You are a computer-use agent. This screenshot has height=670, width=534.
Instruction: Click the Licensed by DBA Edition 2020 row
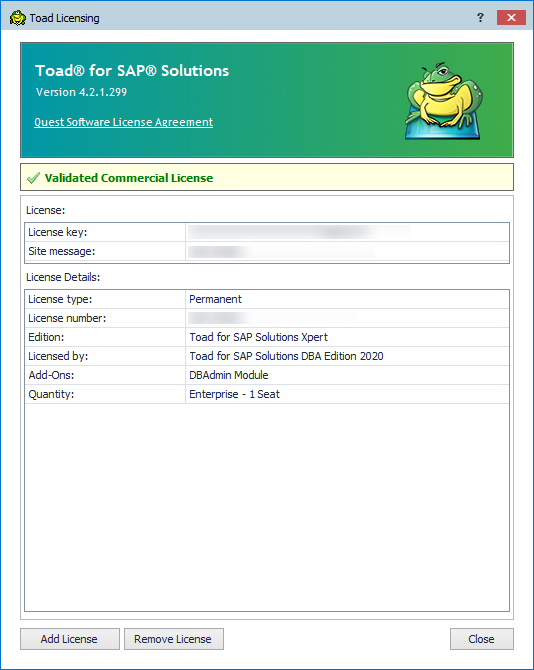267,356
